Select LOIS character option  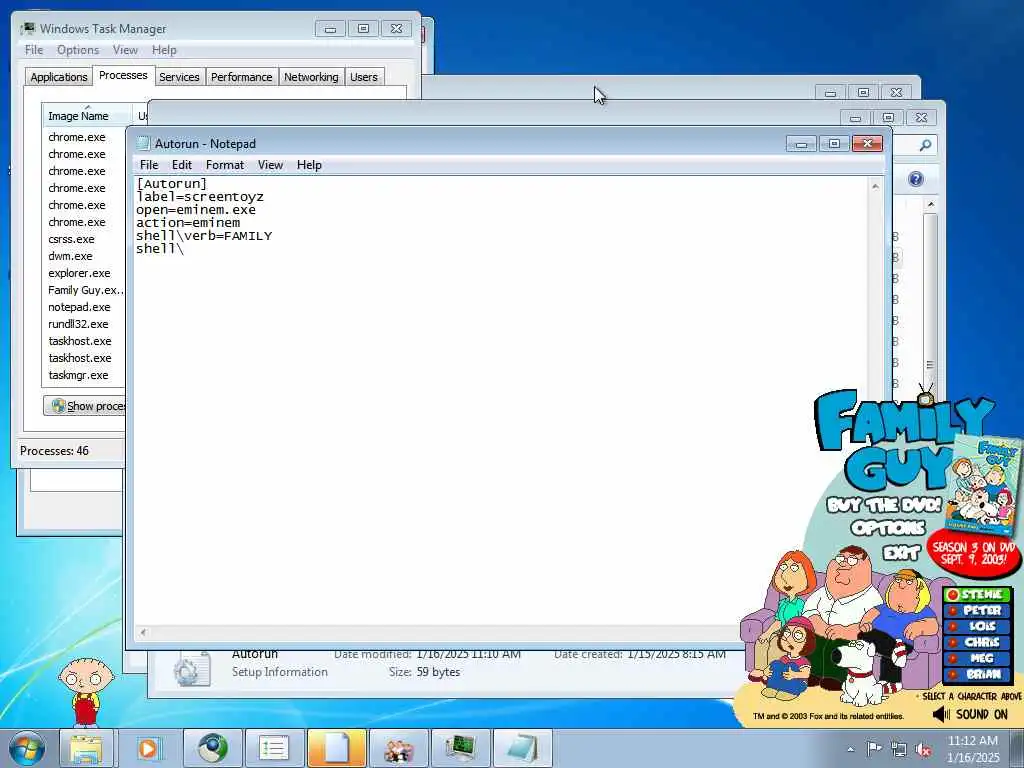pyautogui.click(x=978, y=626)
